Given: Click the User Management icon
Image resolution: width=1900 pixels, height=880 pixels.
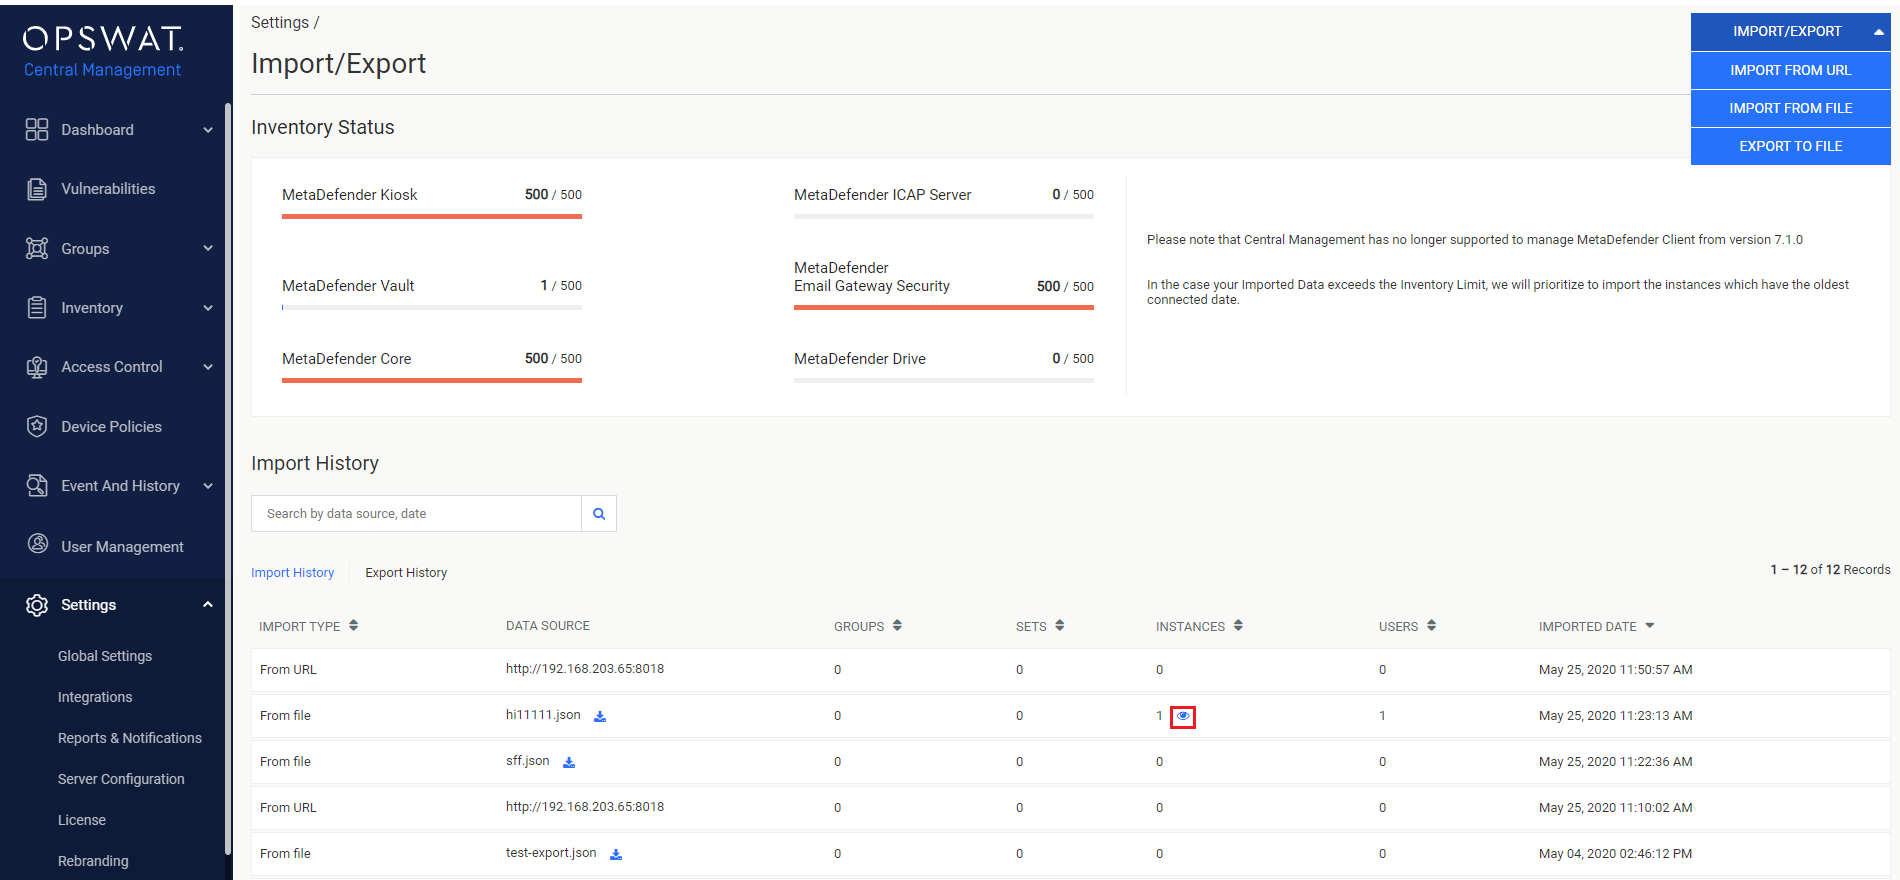Looking at the screenshot, I should (x=37, y=544).
